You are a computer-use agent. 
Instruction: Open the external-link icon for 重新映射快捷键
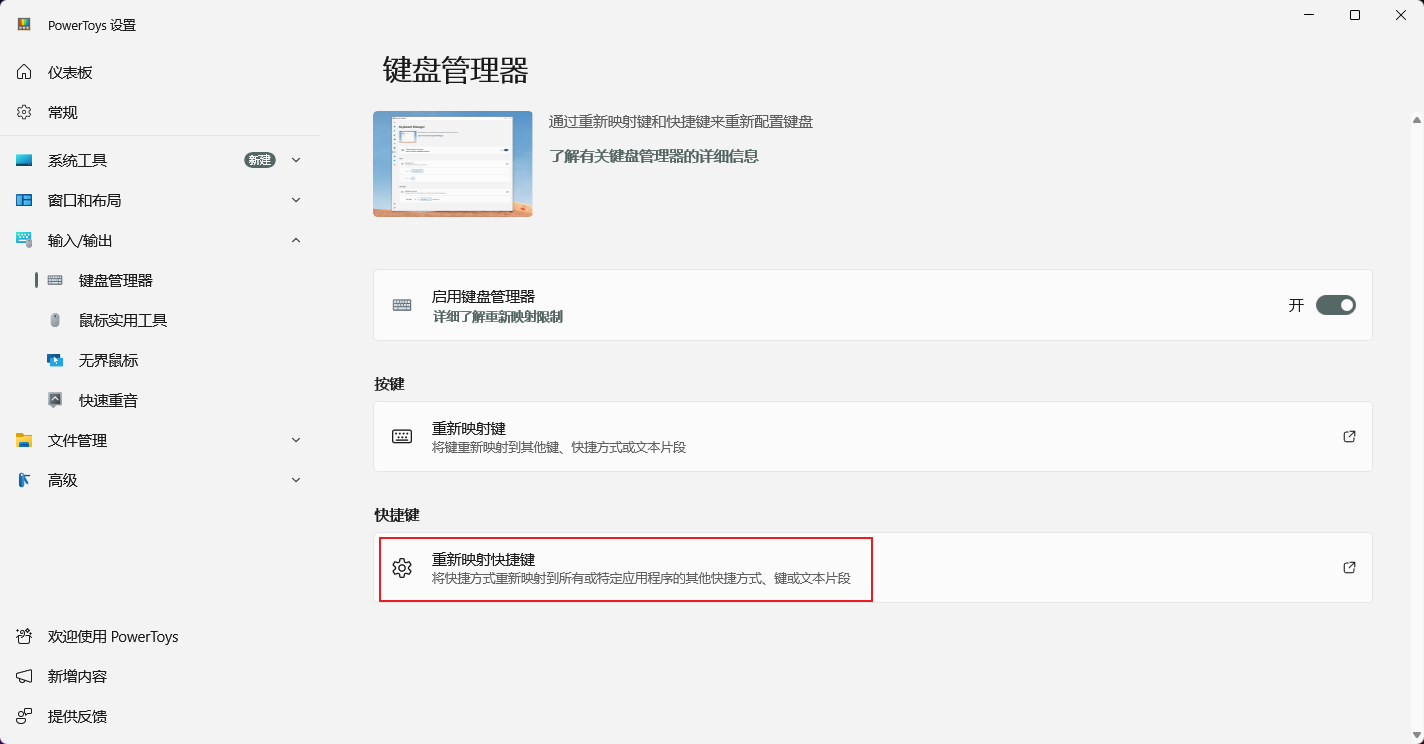pos(1349,567)
